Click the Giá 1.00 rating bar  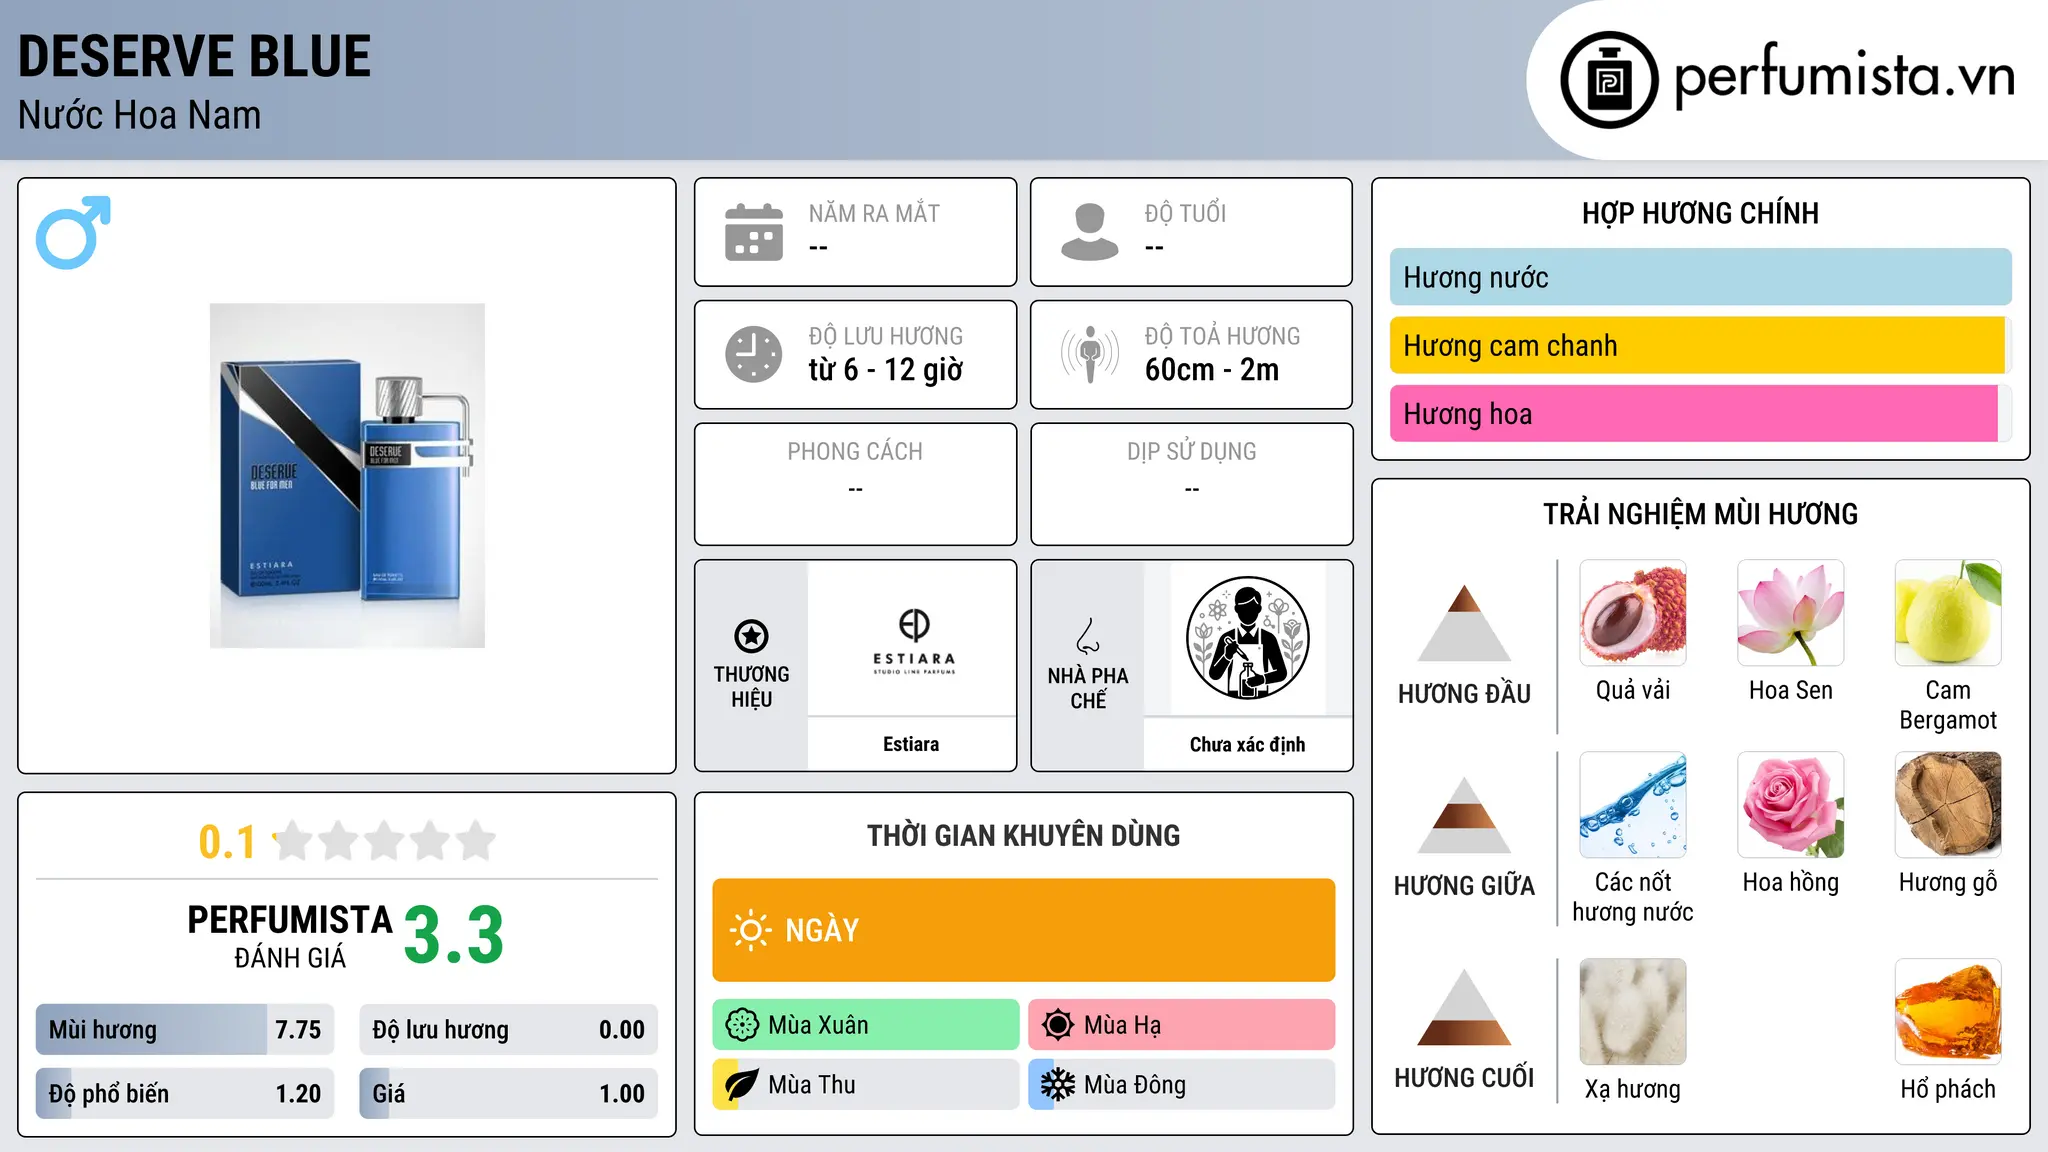click(509, 1094)
